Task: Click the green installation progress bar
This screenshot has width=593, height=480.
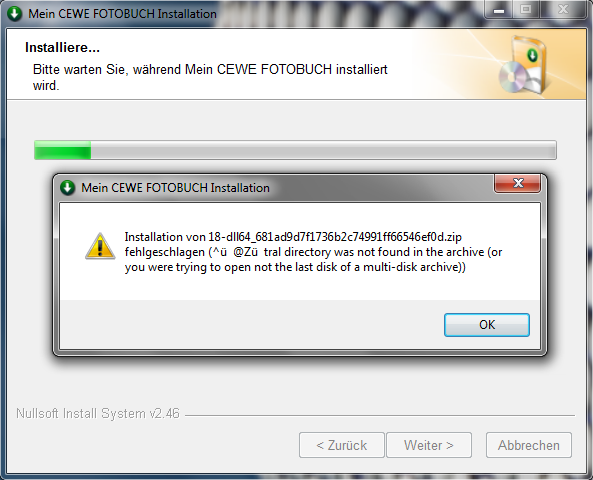Action: pyautogui.click(x=295, y=150)
